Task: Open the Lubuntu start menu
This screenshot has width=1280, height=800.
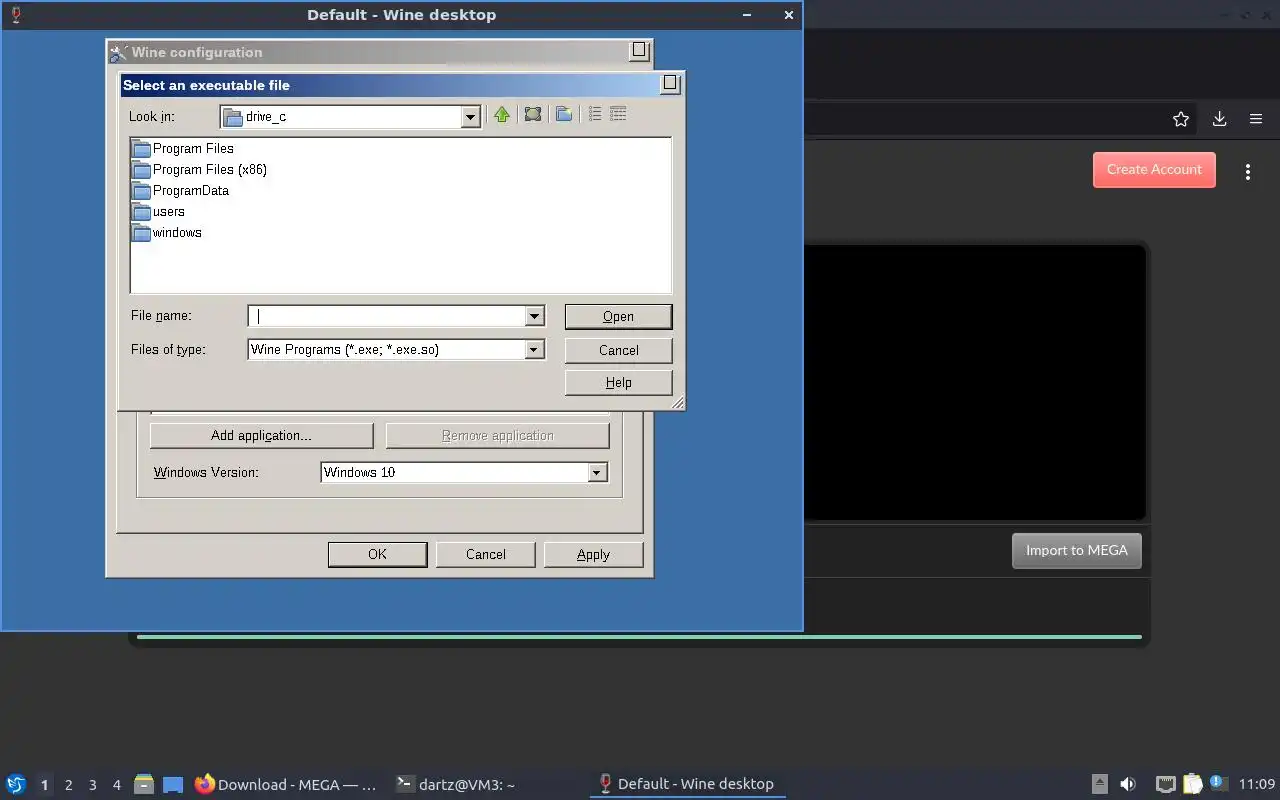Action: [x=16, y=784]
